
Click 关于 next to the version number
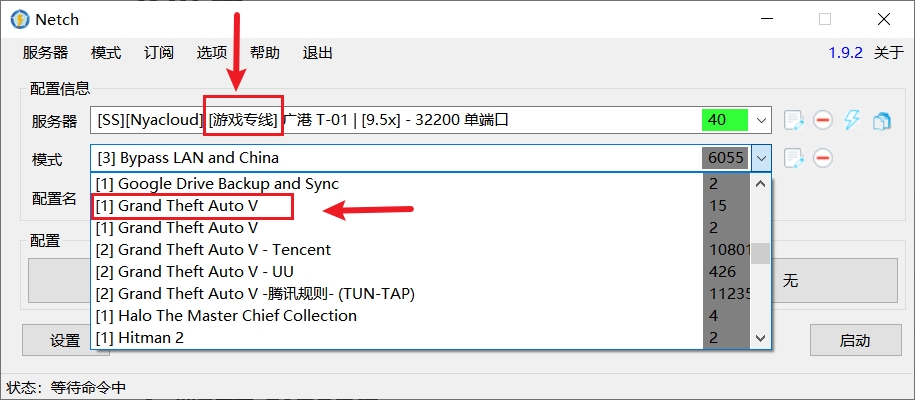pos(888,53)
